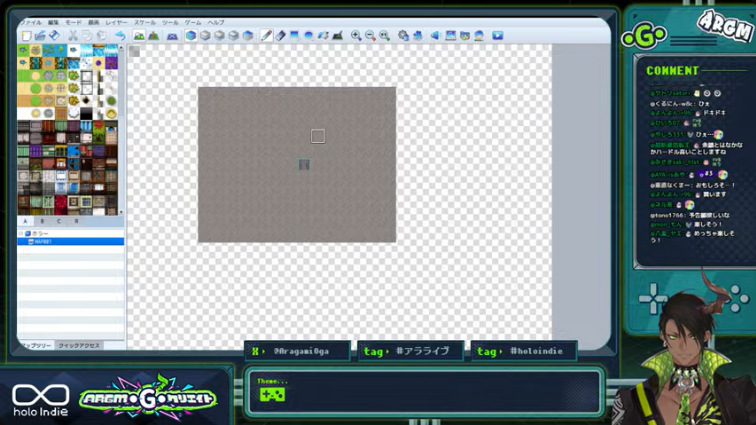Toggle Event editing mode icon
The height and width of the screenshot is (425, 756).
click(153, 35)
